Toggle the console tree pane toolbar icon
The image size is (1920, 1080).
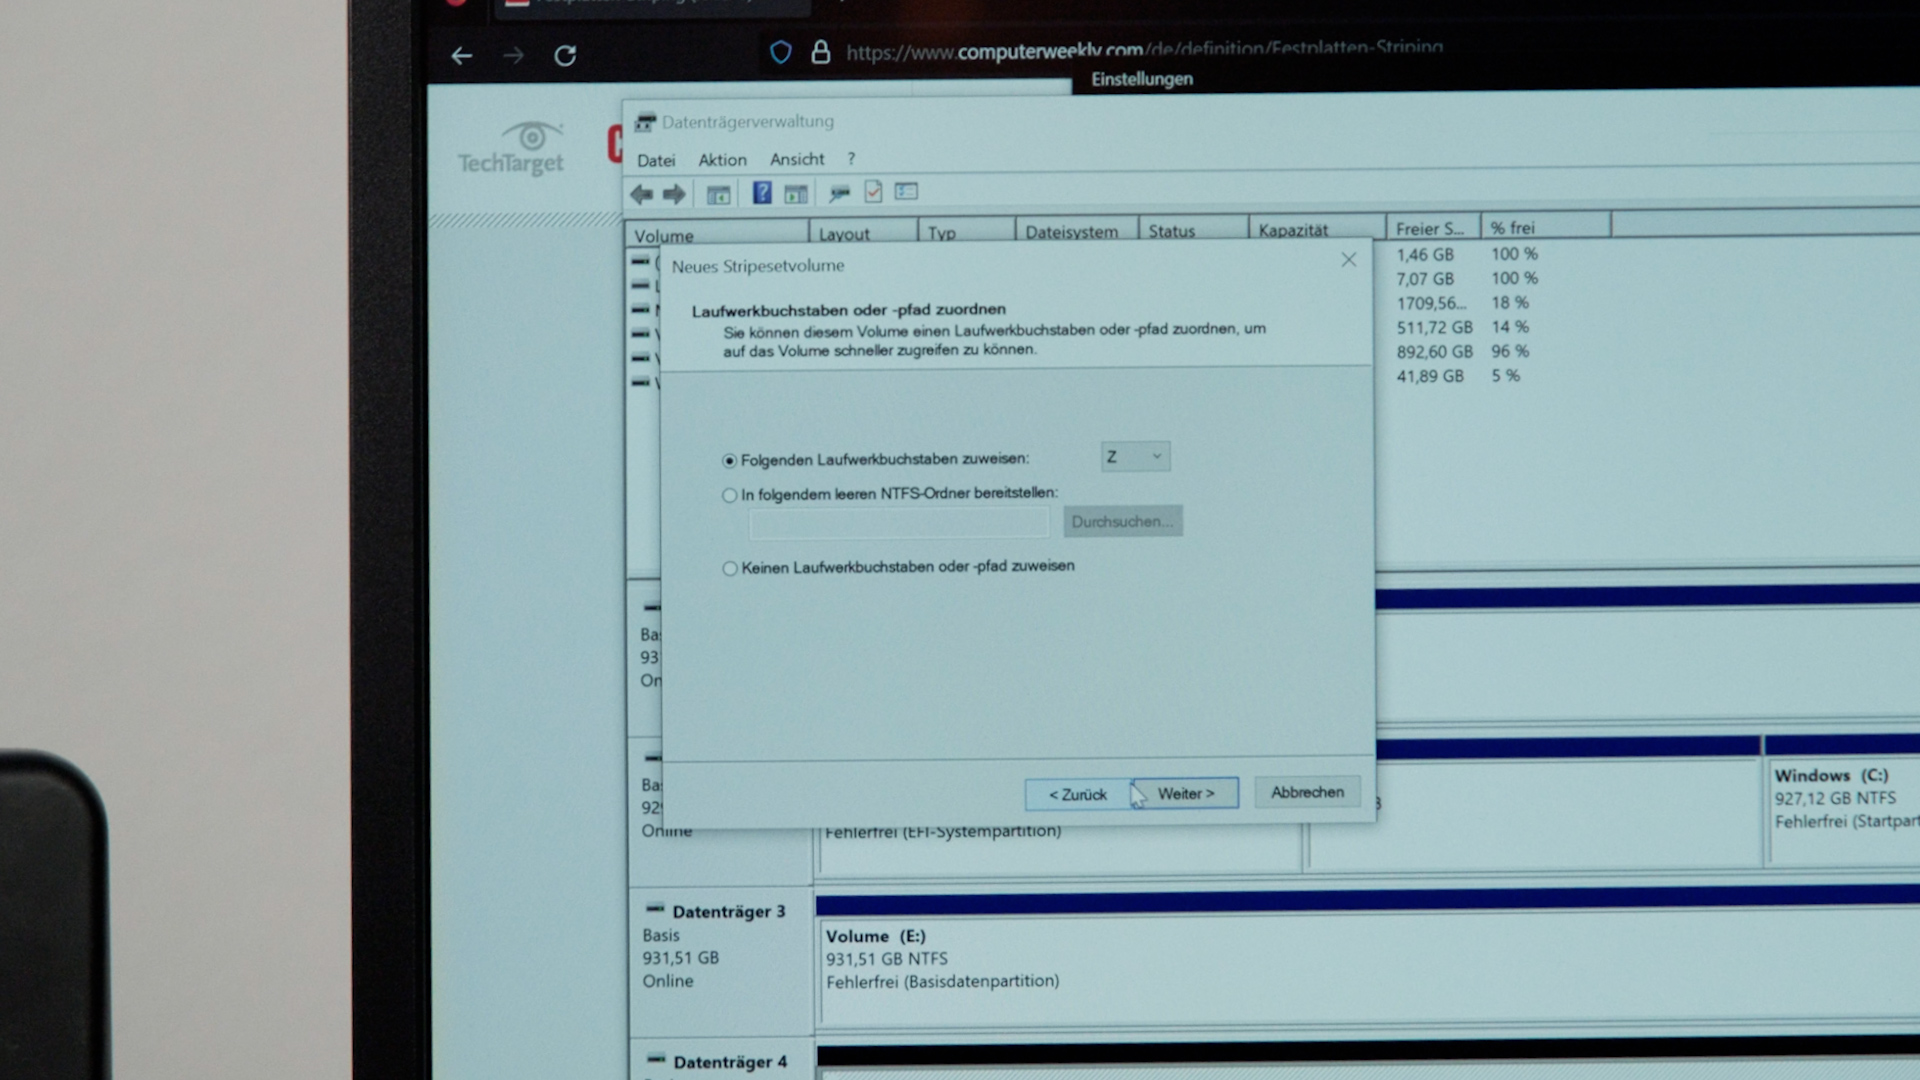(x=718, y=194)
